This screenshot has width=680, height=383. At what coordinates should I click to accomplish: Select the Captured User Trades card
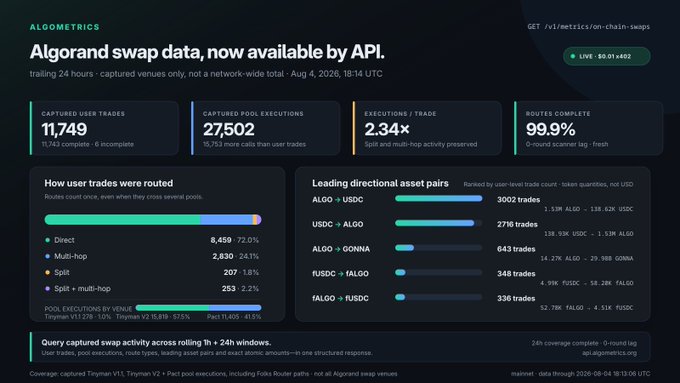click(104, 128)
